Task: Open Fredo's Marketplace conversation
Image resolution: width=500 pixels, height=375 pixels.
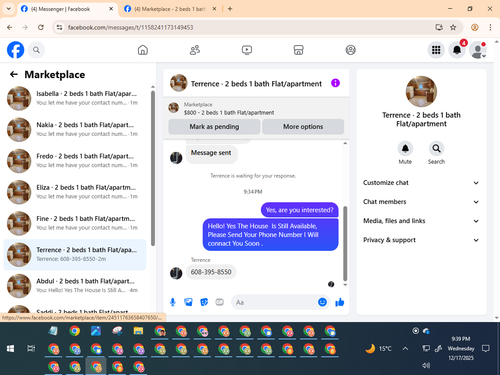Action: coord(75,161)
